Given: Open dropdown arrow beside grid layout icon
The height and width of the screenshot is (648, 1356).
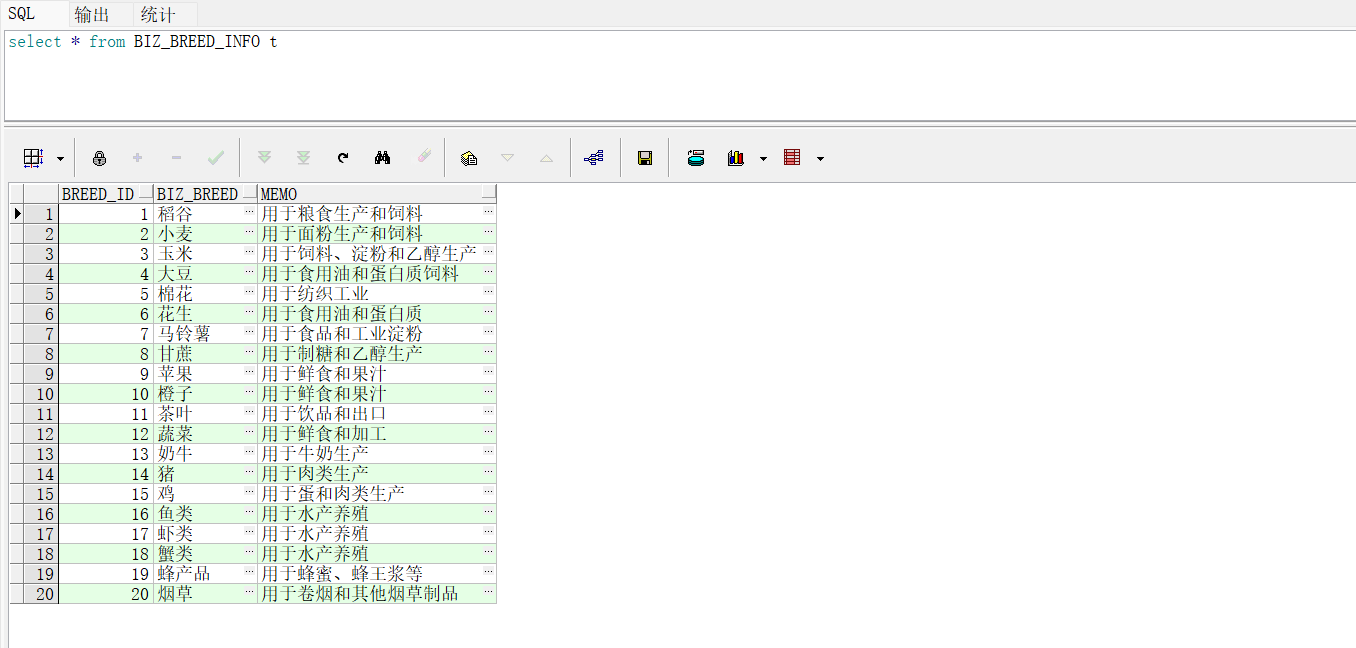Looking at the screenshot, I should pos(60,159).
